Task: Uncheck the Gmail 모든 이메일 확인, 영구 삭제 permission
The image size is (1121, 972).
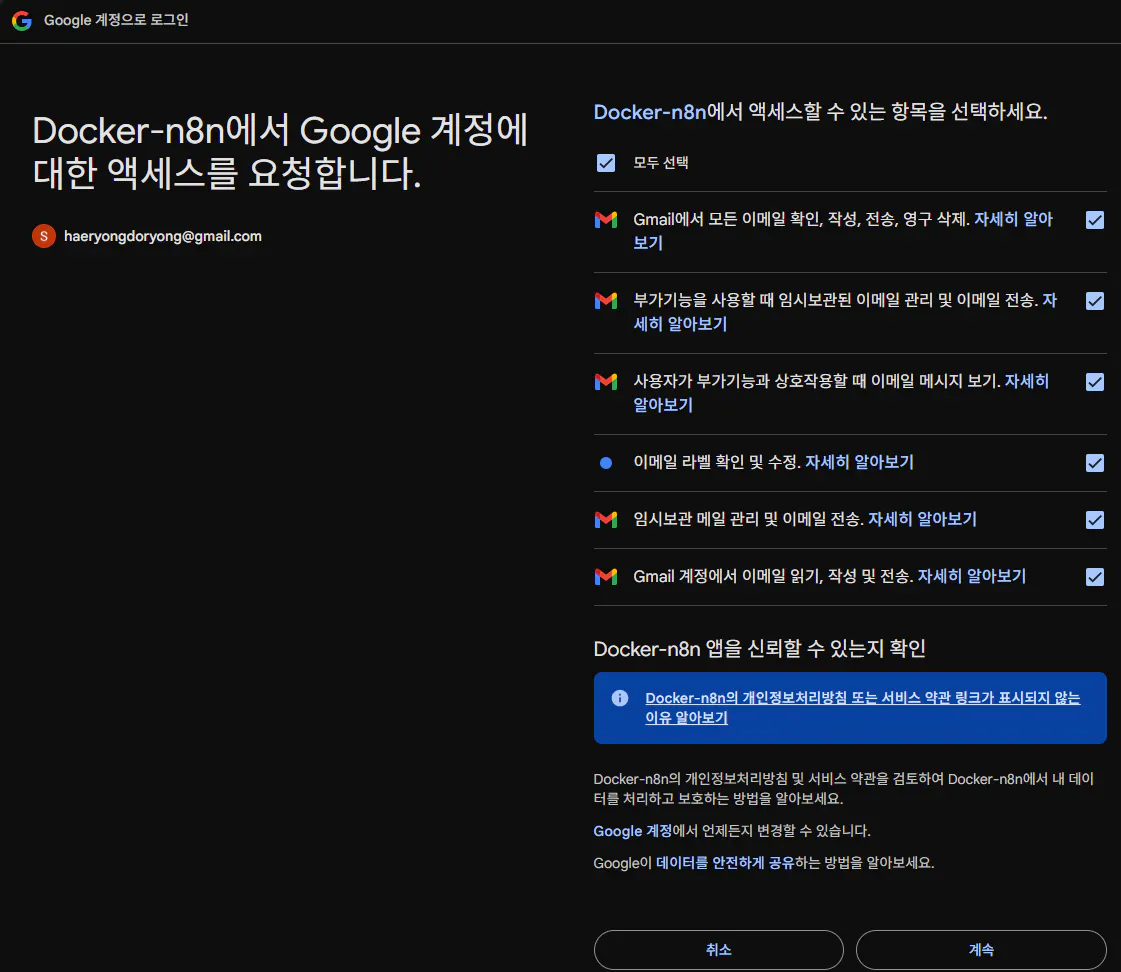Action: (x=1095, y=219)
